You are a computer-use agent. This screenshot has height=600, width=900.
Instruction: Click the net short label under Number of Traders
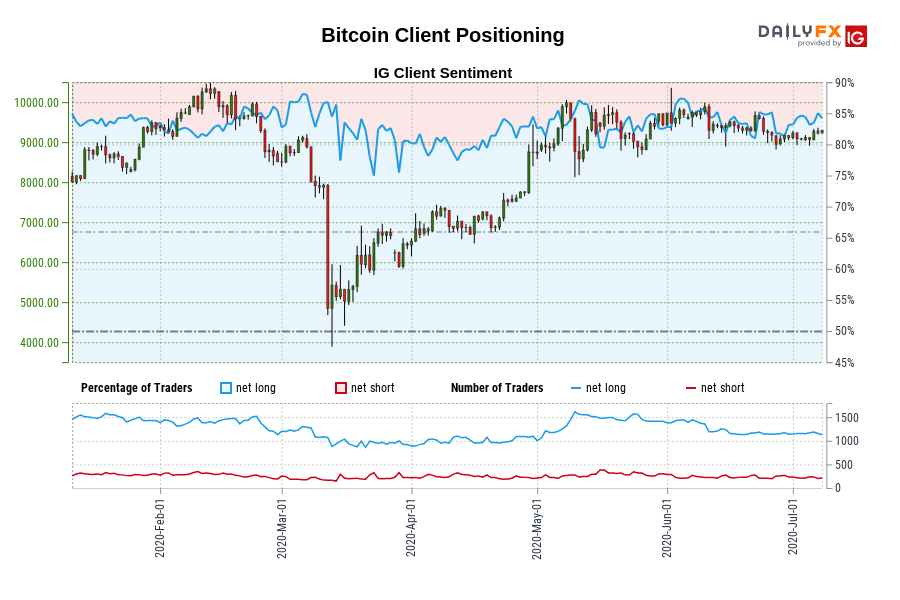pos(723,388)
